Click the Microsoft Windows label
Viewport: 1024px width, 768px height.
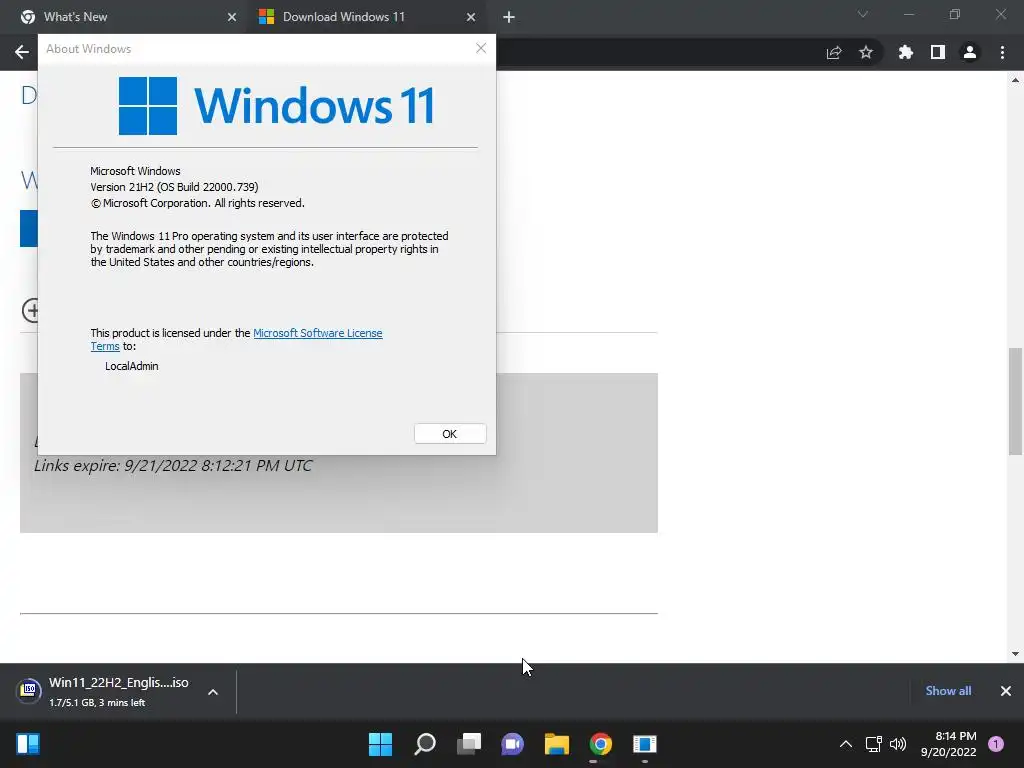(135, 171)
